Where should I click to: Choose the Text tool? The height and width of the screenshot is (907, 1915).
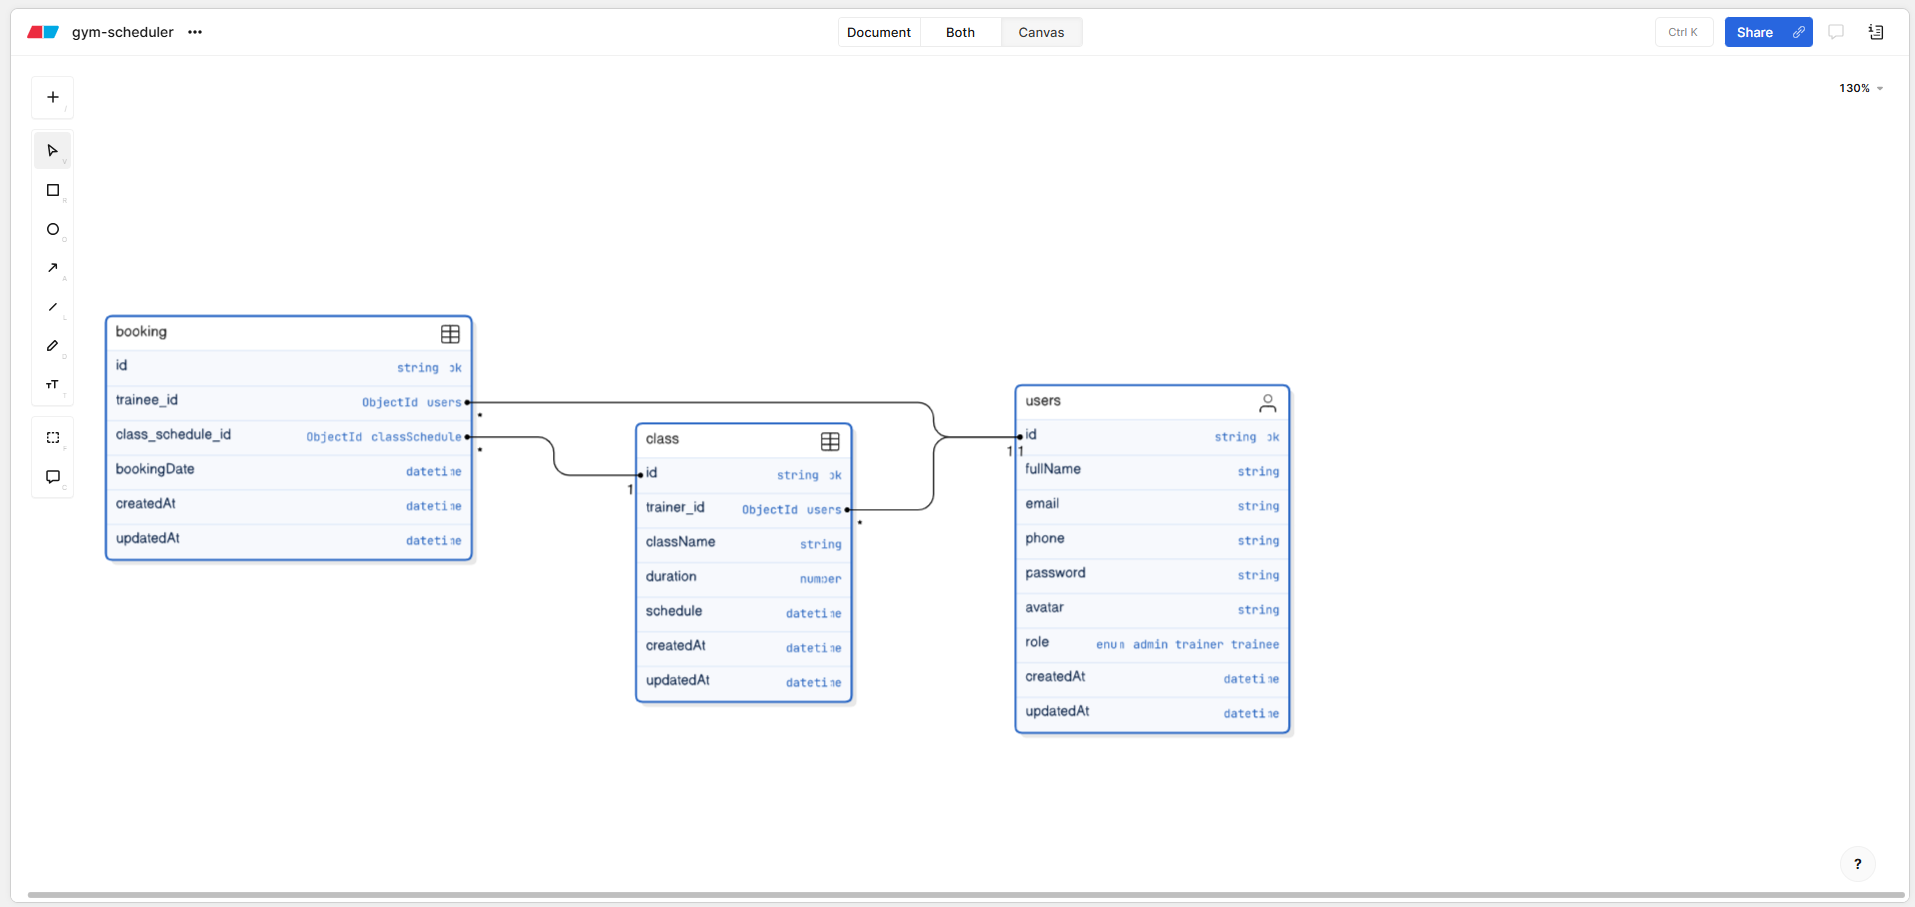(52, 385)
